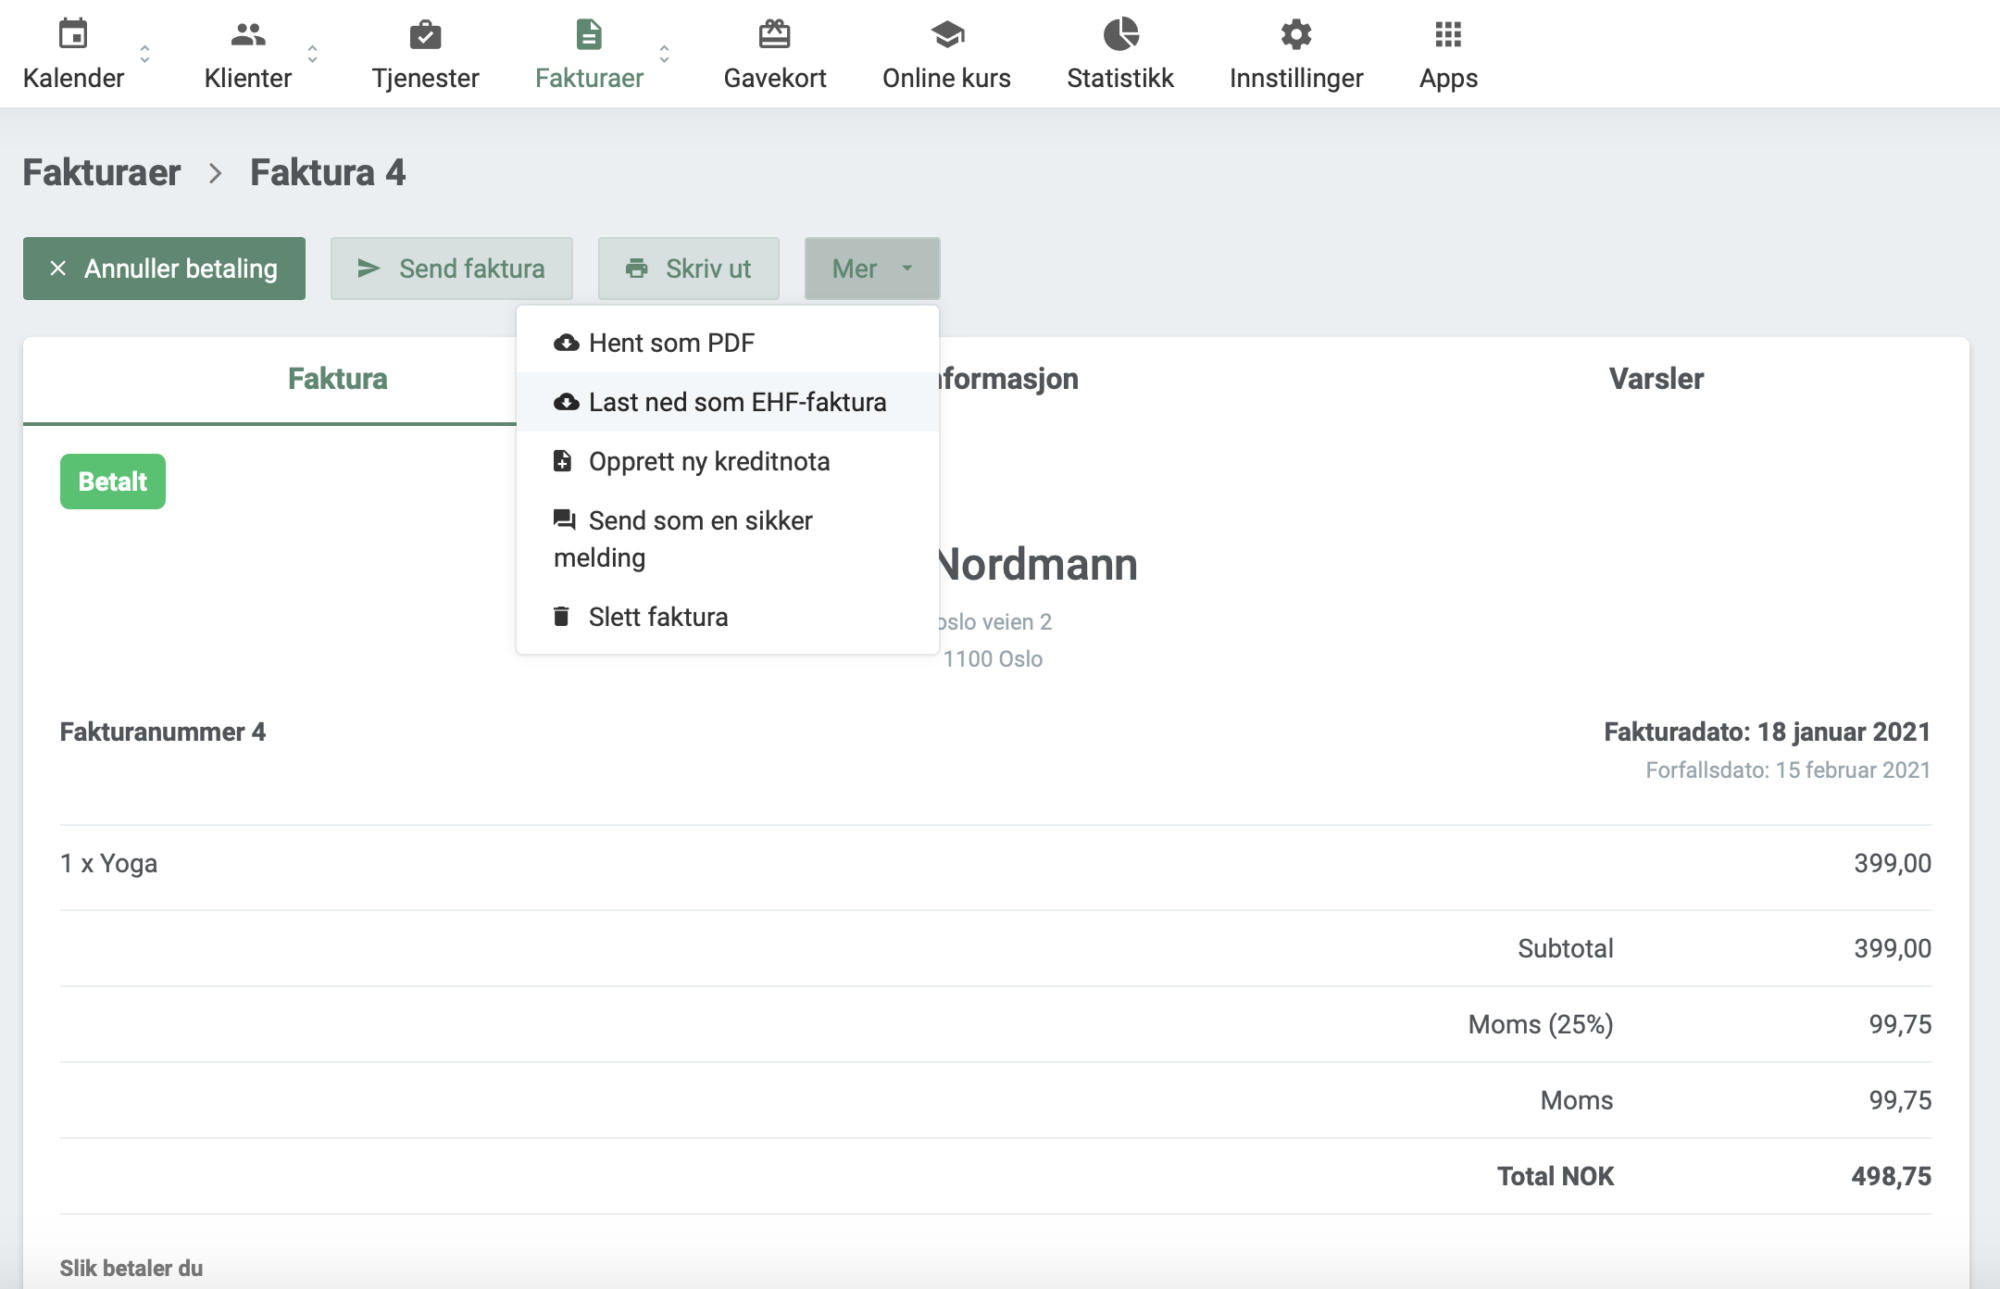Viewport: 2000px width, 1289px height.
Task: Expand the Klienter submenu arrows
Action: click(313, 54)
